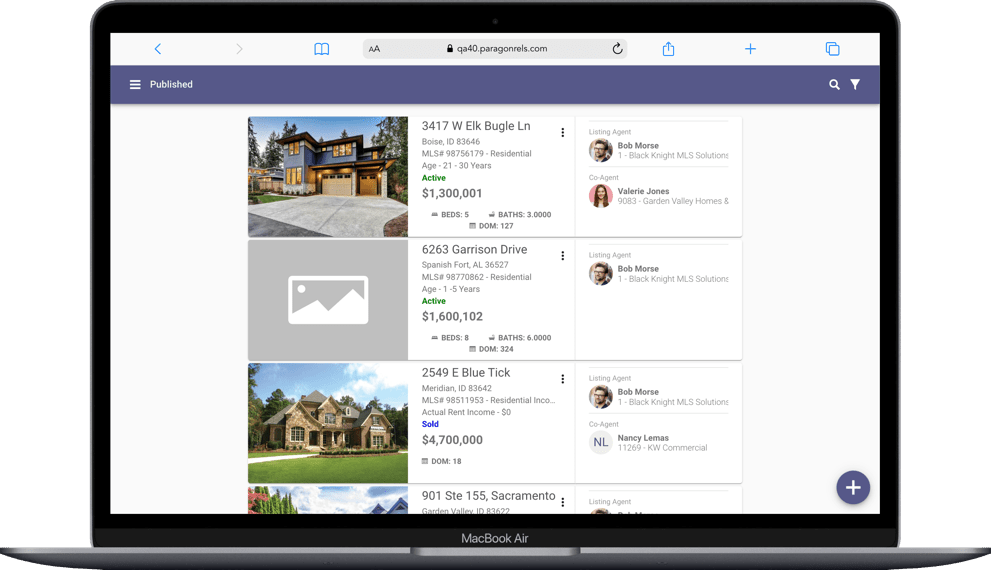Click Bob Morse avatar on Garrison Drive listing
991x570 pixels.
(x=600, y=274)
